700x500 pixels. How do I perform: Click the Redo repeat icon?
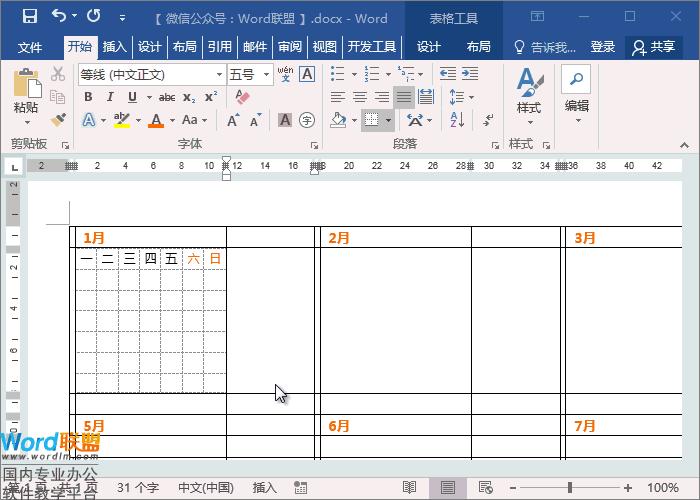[x=94, y=16]
